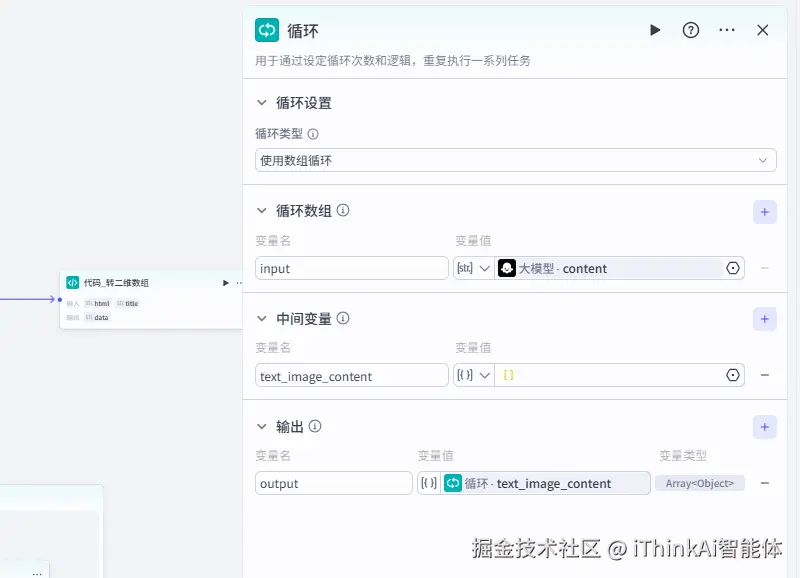Click the input connection port of code node
The image size is (800, 578).
coord(60,299)
